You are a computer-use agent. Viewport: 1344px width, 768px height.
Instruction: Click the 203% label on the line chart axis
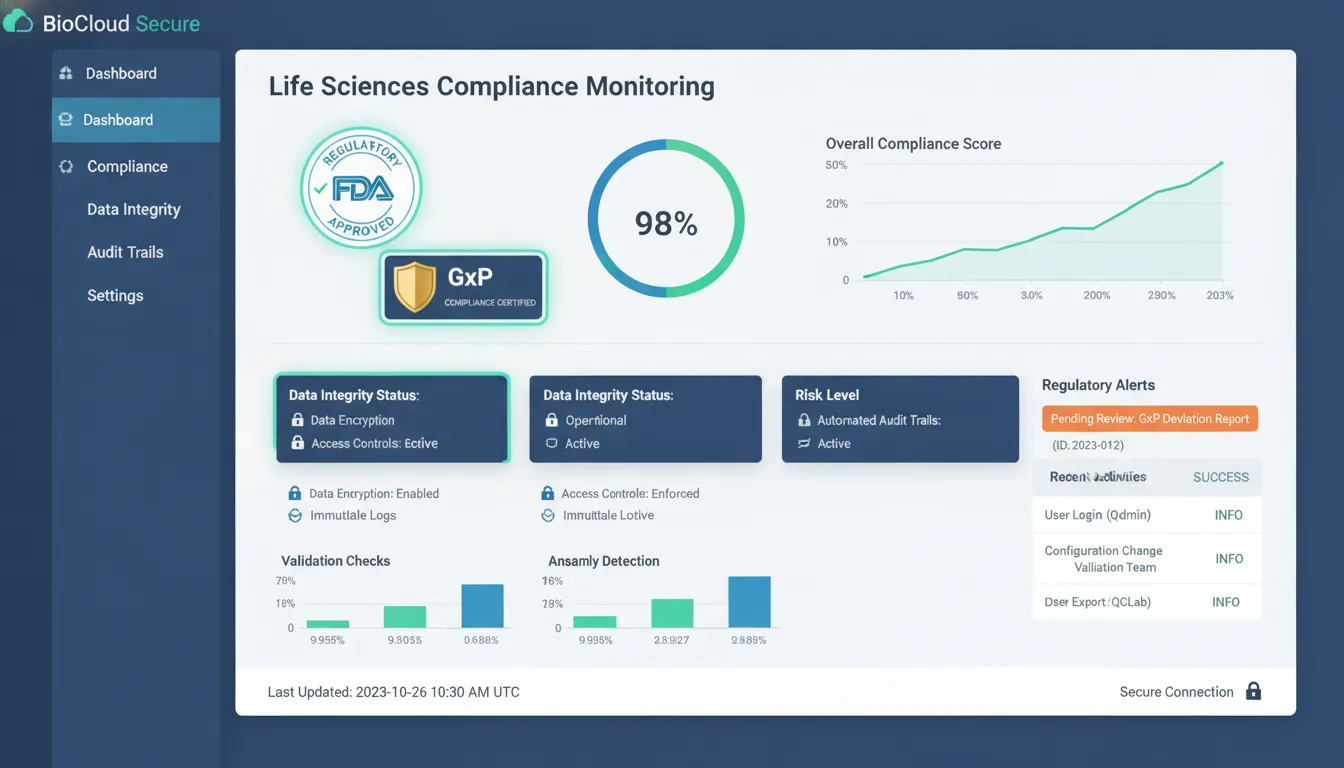click(1220, 296)
